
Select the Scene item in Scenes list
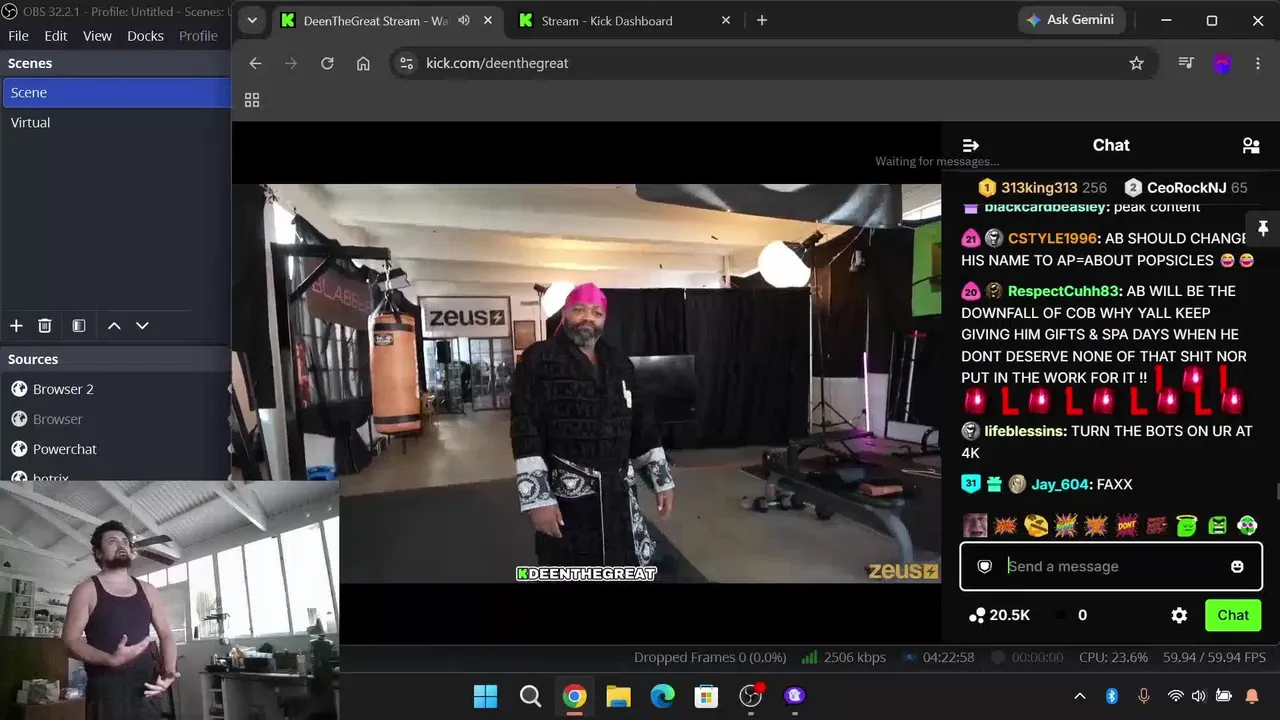[x=115, y=92]
